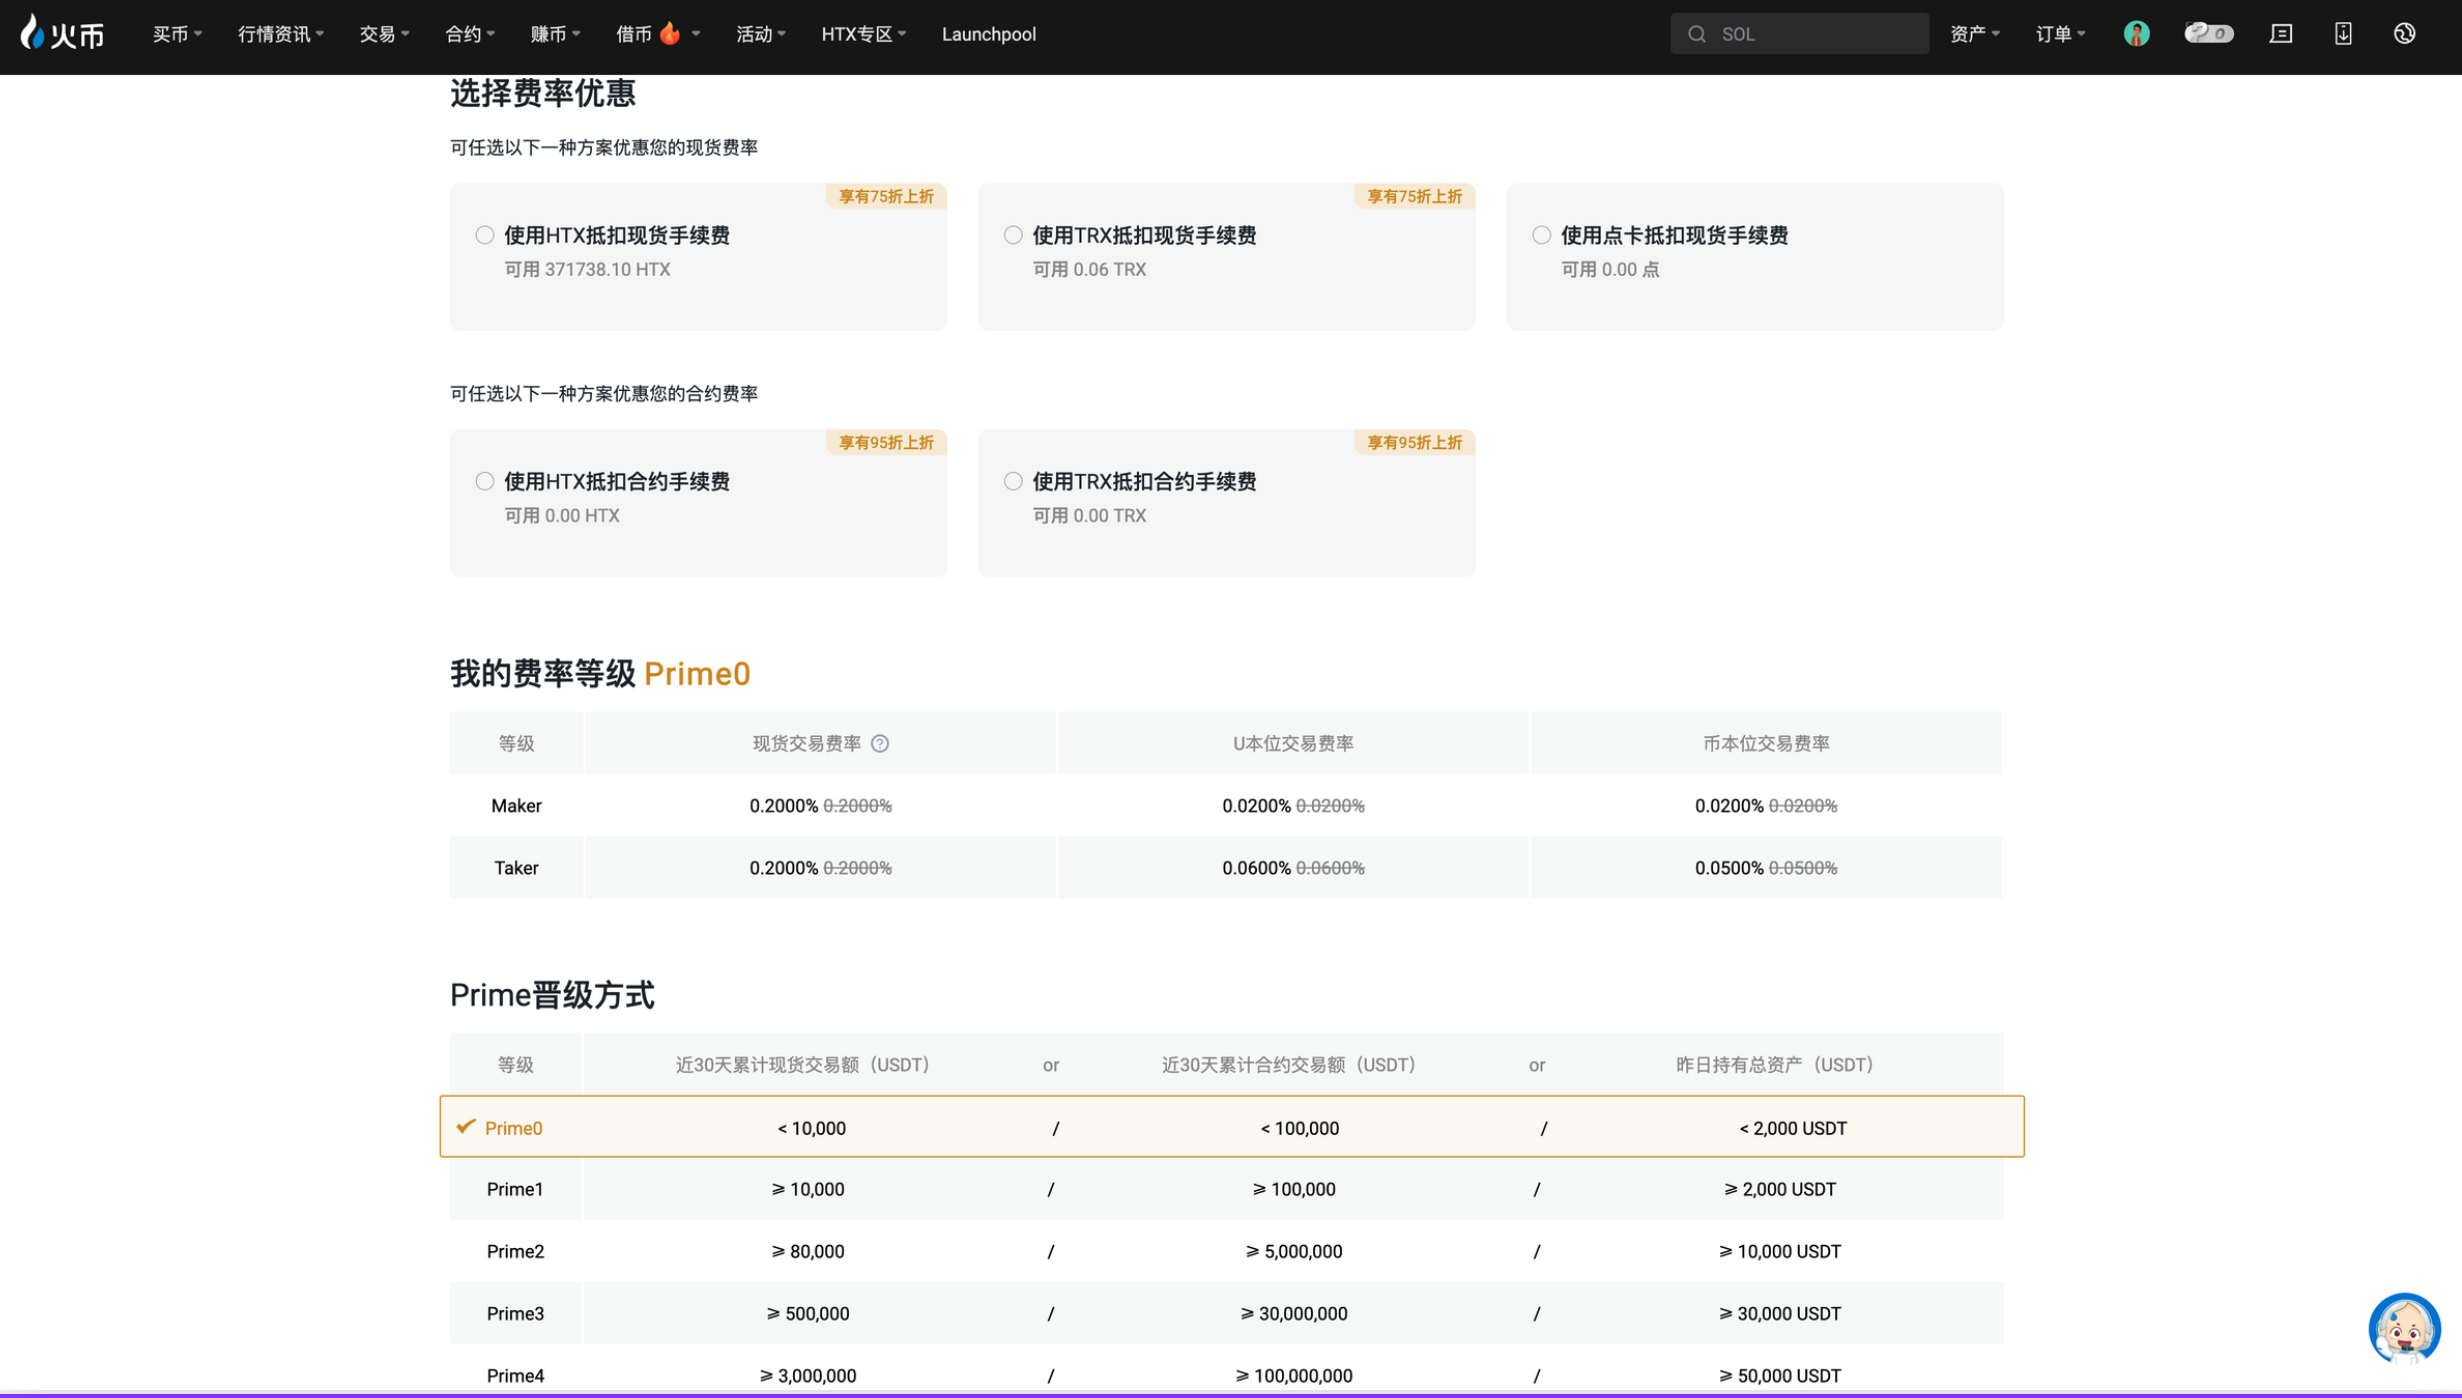Select 使用点卡抵扣现货手续费 radio option
Image resolution: width=2462 pixels, height=1398 pixels.
[1541, 235]
